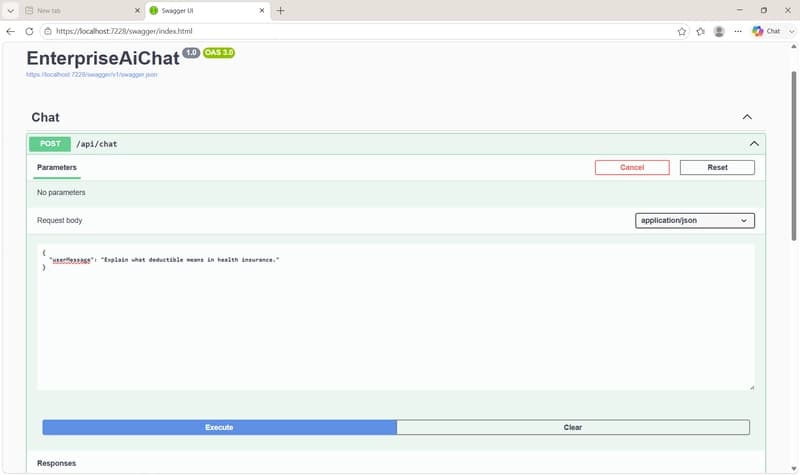Select the Parameters tab
This screenshot has width=800, height=475.
pos(57,167)
